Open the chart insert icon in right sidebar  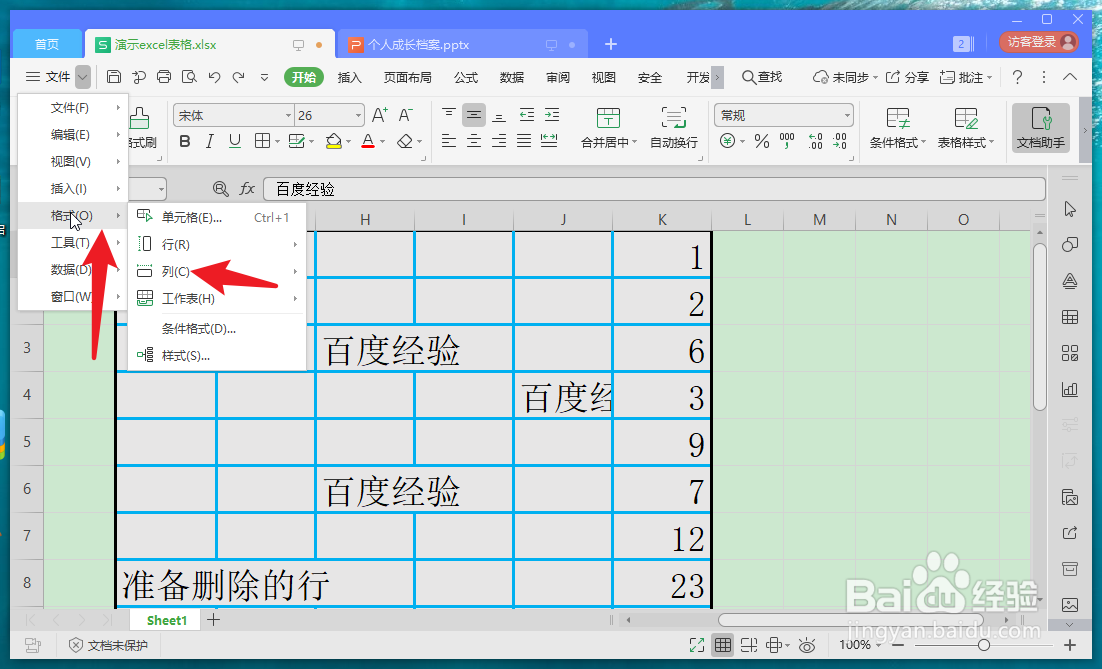point(1070,387)
